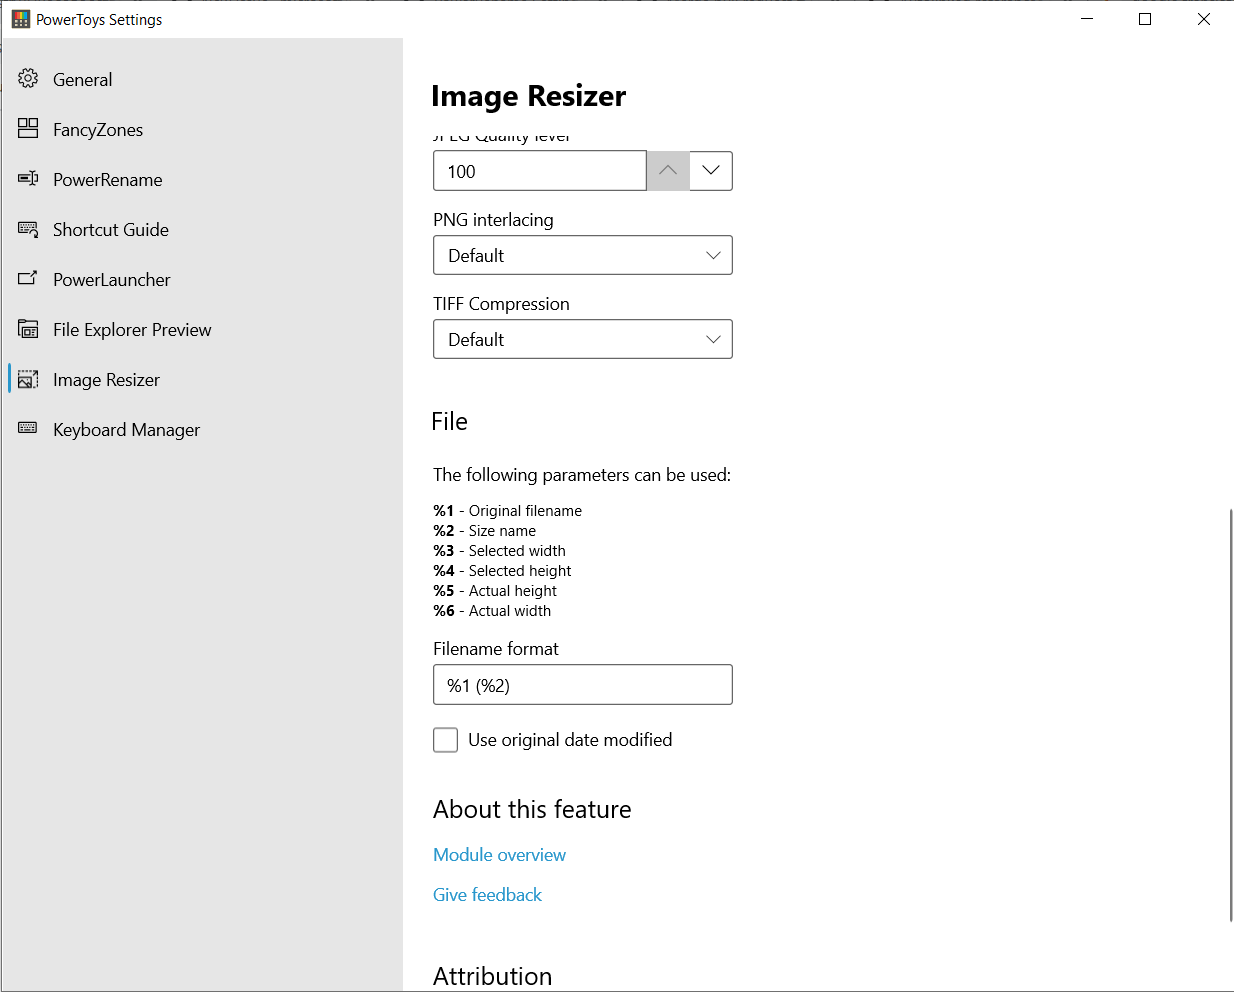
Task: Click the Filename format text box
Action: click(583, 685)
